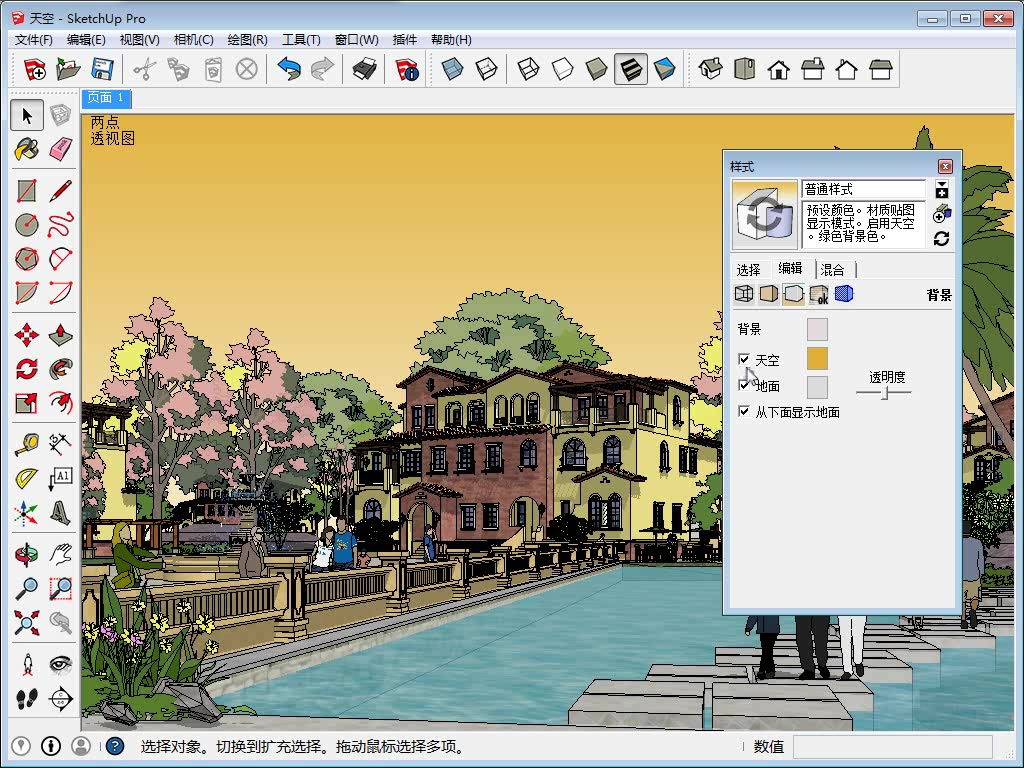Open Edge settings in Styles panel
This screenshot has width=1024, height=768.
point(744,294)
